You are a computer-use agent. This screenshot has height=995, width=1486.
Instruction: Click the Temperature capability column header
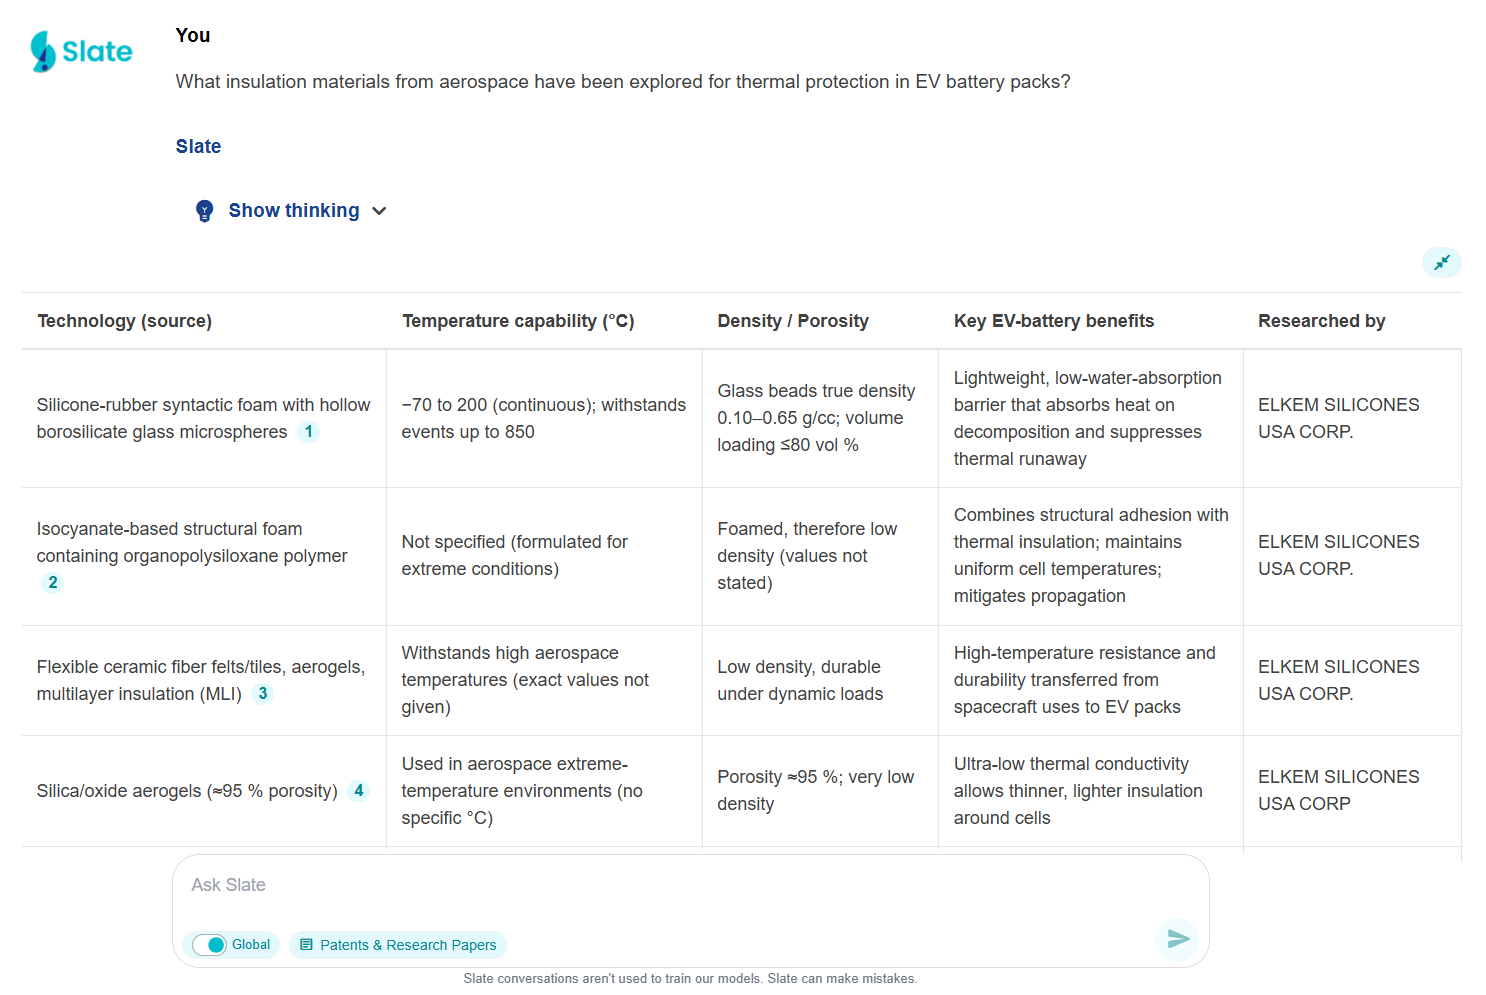pyautogui.click(x=518, y=321)
